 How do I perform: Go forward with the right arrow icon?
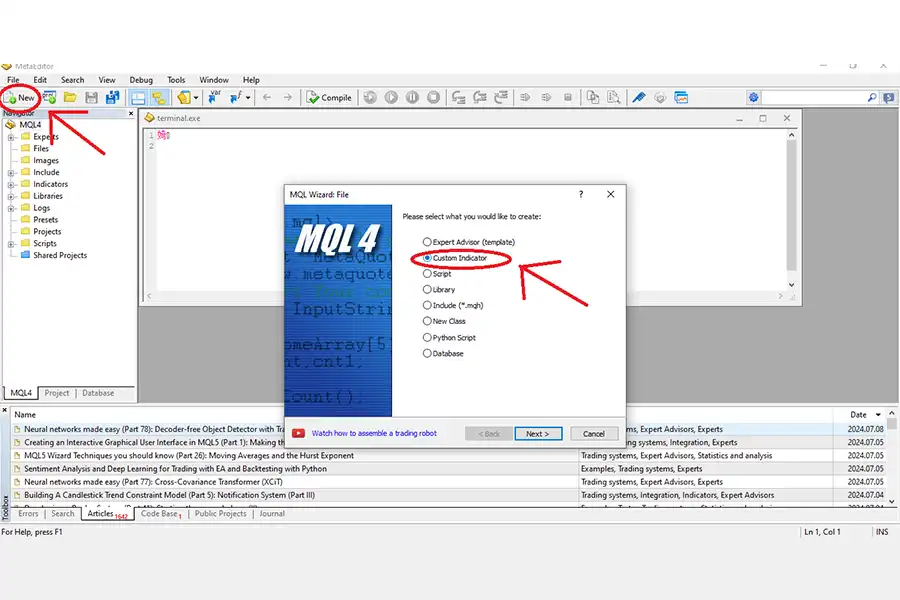coord(288,98)
